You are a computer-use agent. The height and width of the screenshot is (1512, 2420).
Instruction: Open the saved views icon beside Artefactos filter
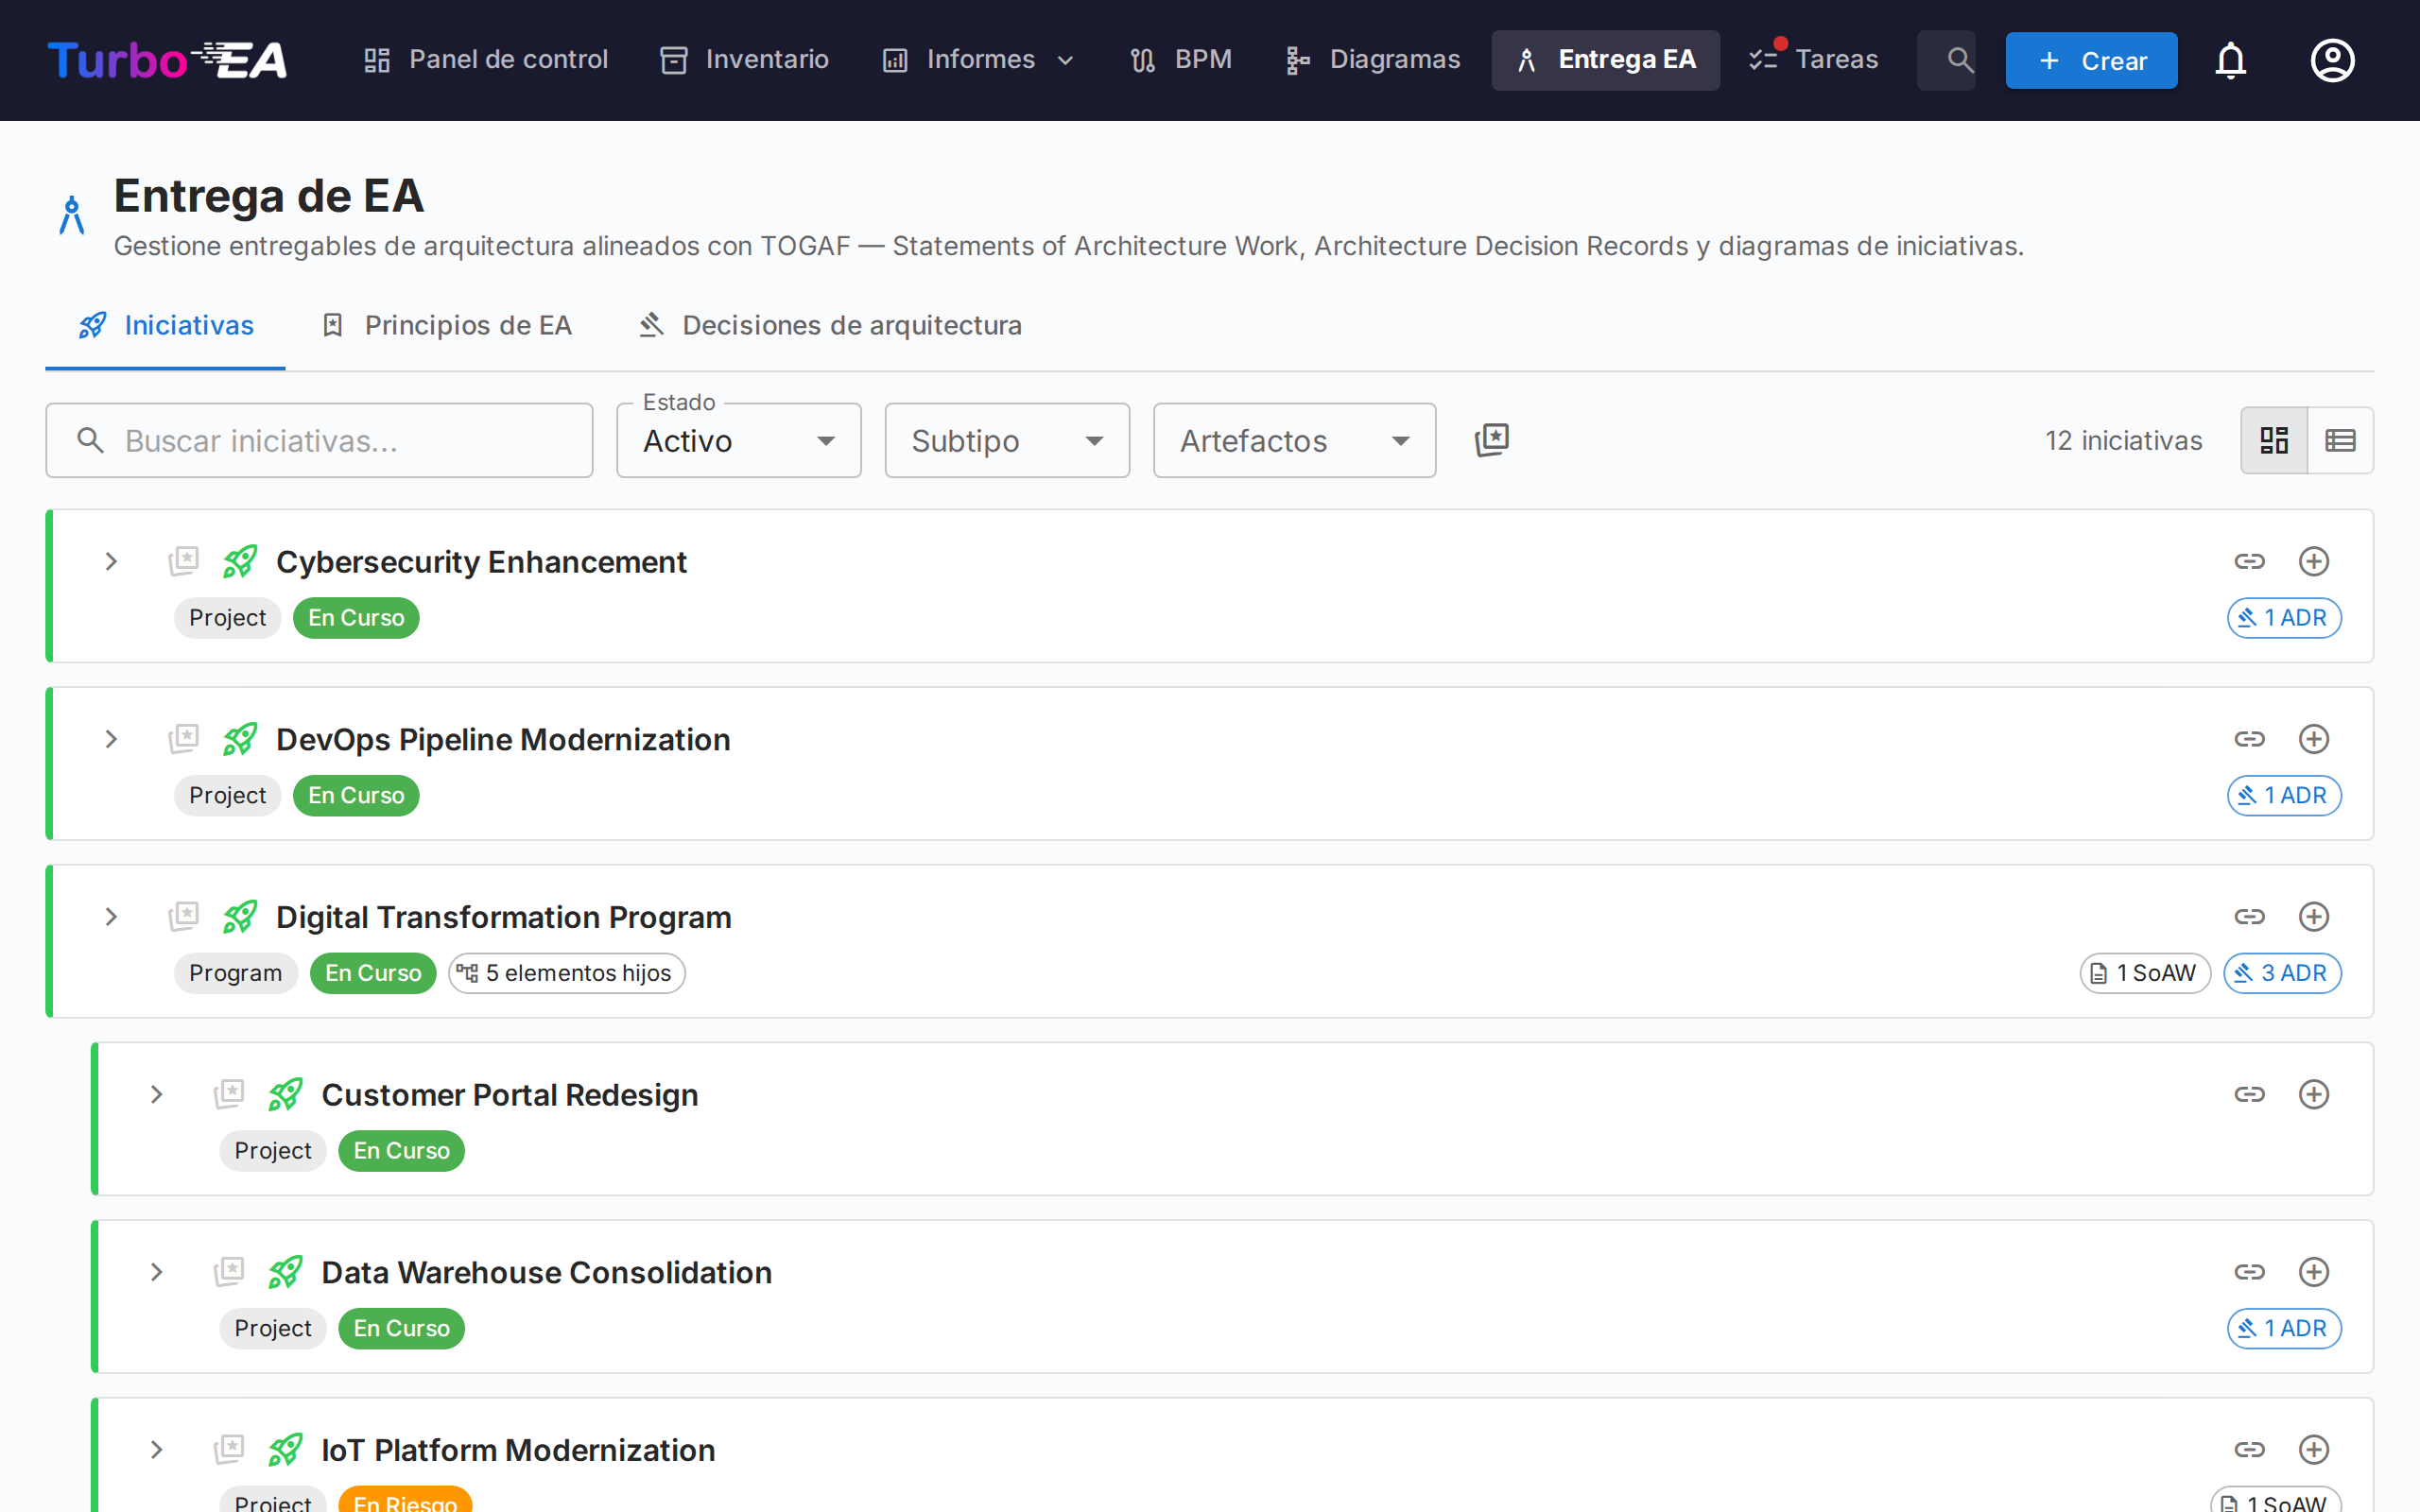pos(1491,439)
